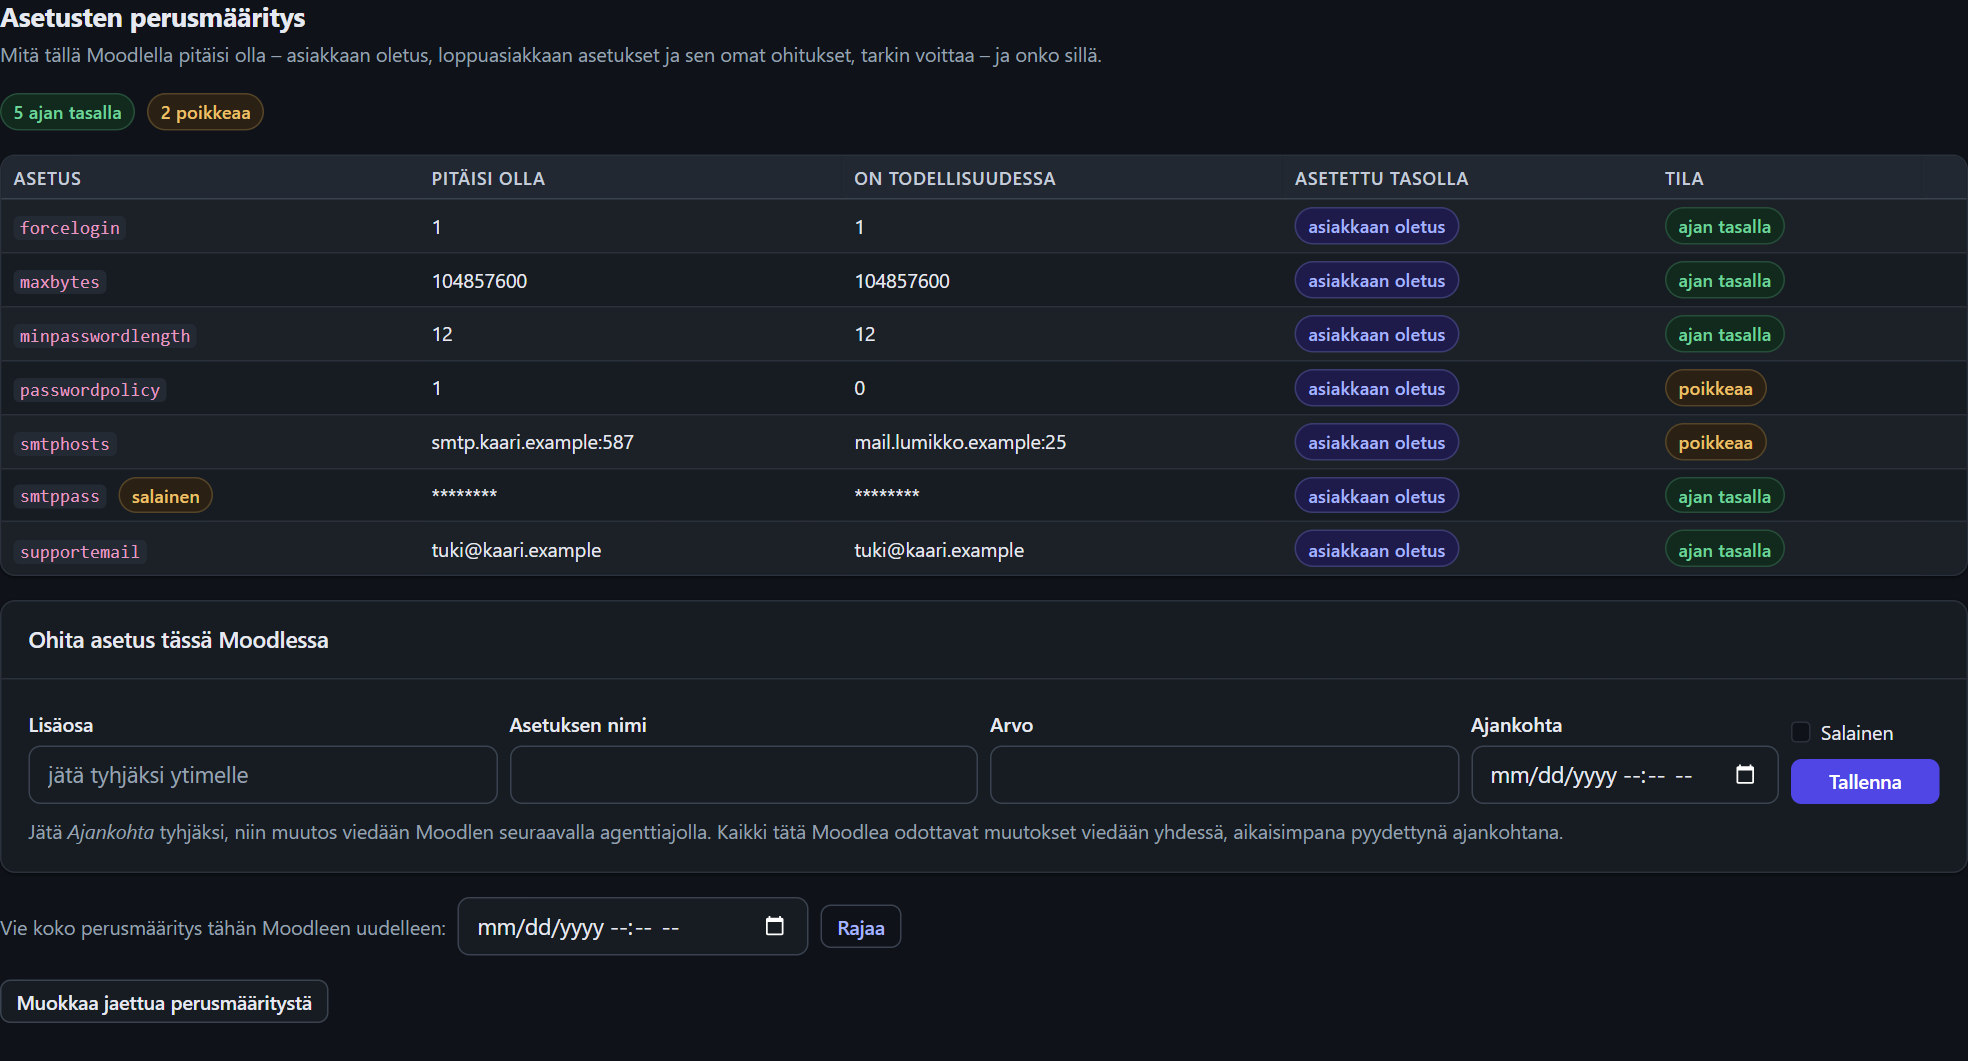Click the 'salainen' badge on smtppass
This screenshot has height=1061, width=1968.
click(165, 496)
